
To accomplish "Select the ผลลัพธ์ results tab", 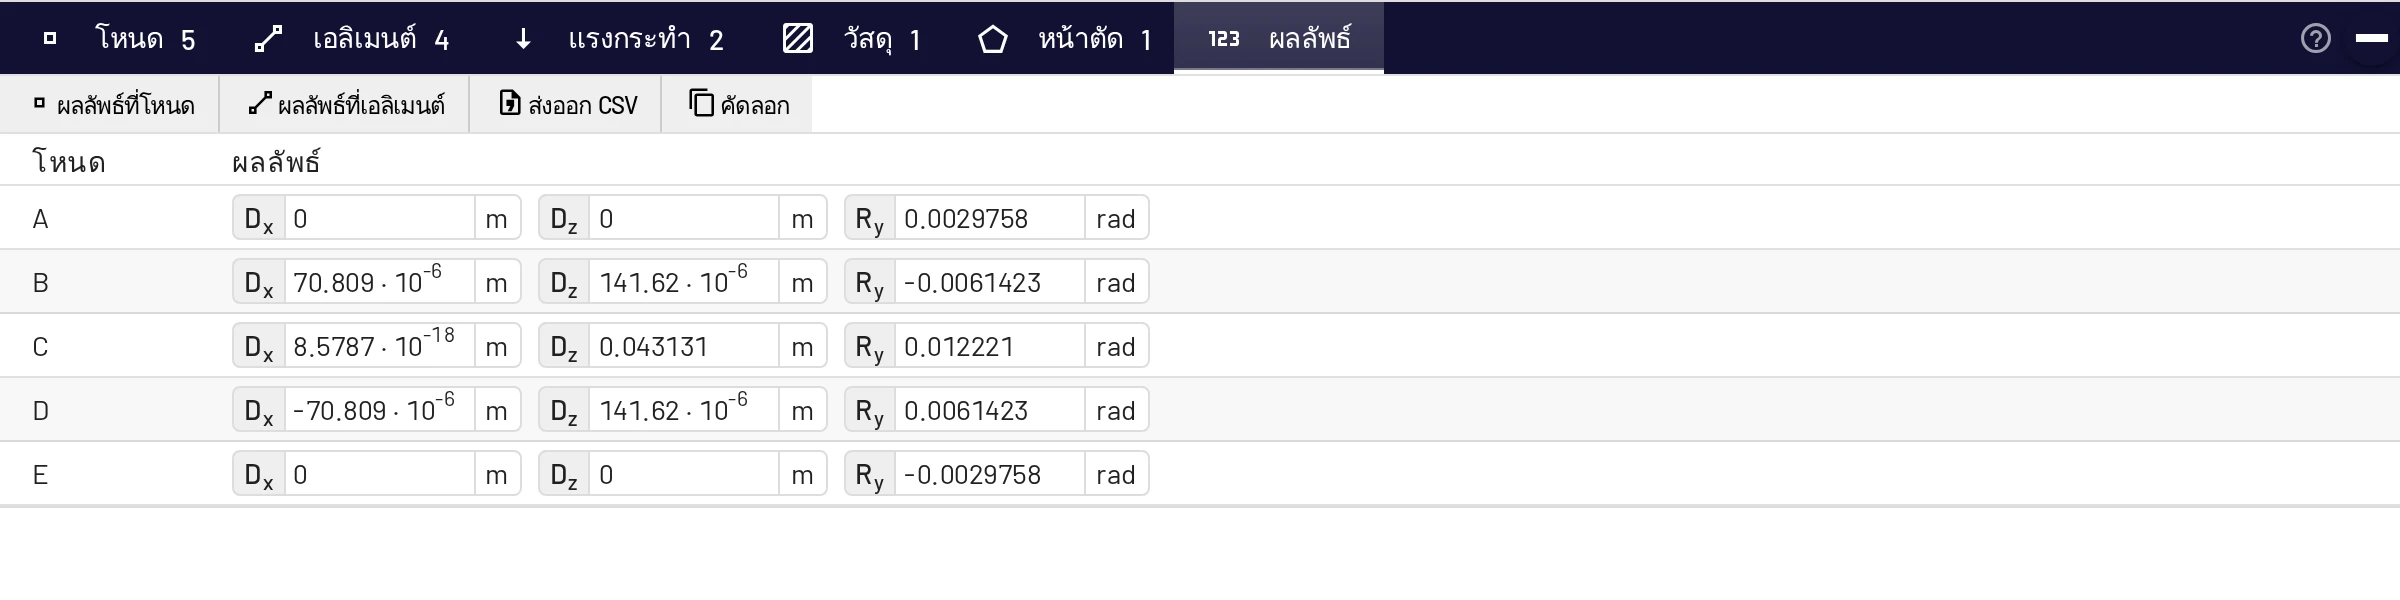I will pyautogui.click(x=1279, y=38).
